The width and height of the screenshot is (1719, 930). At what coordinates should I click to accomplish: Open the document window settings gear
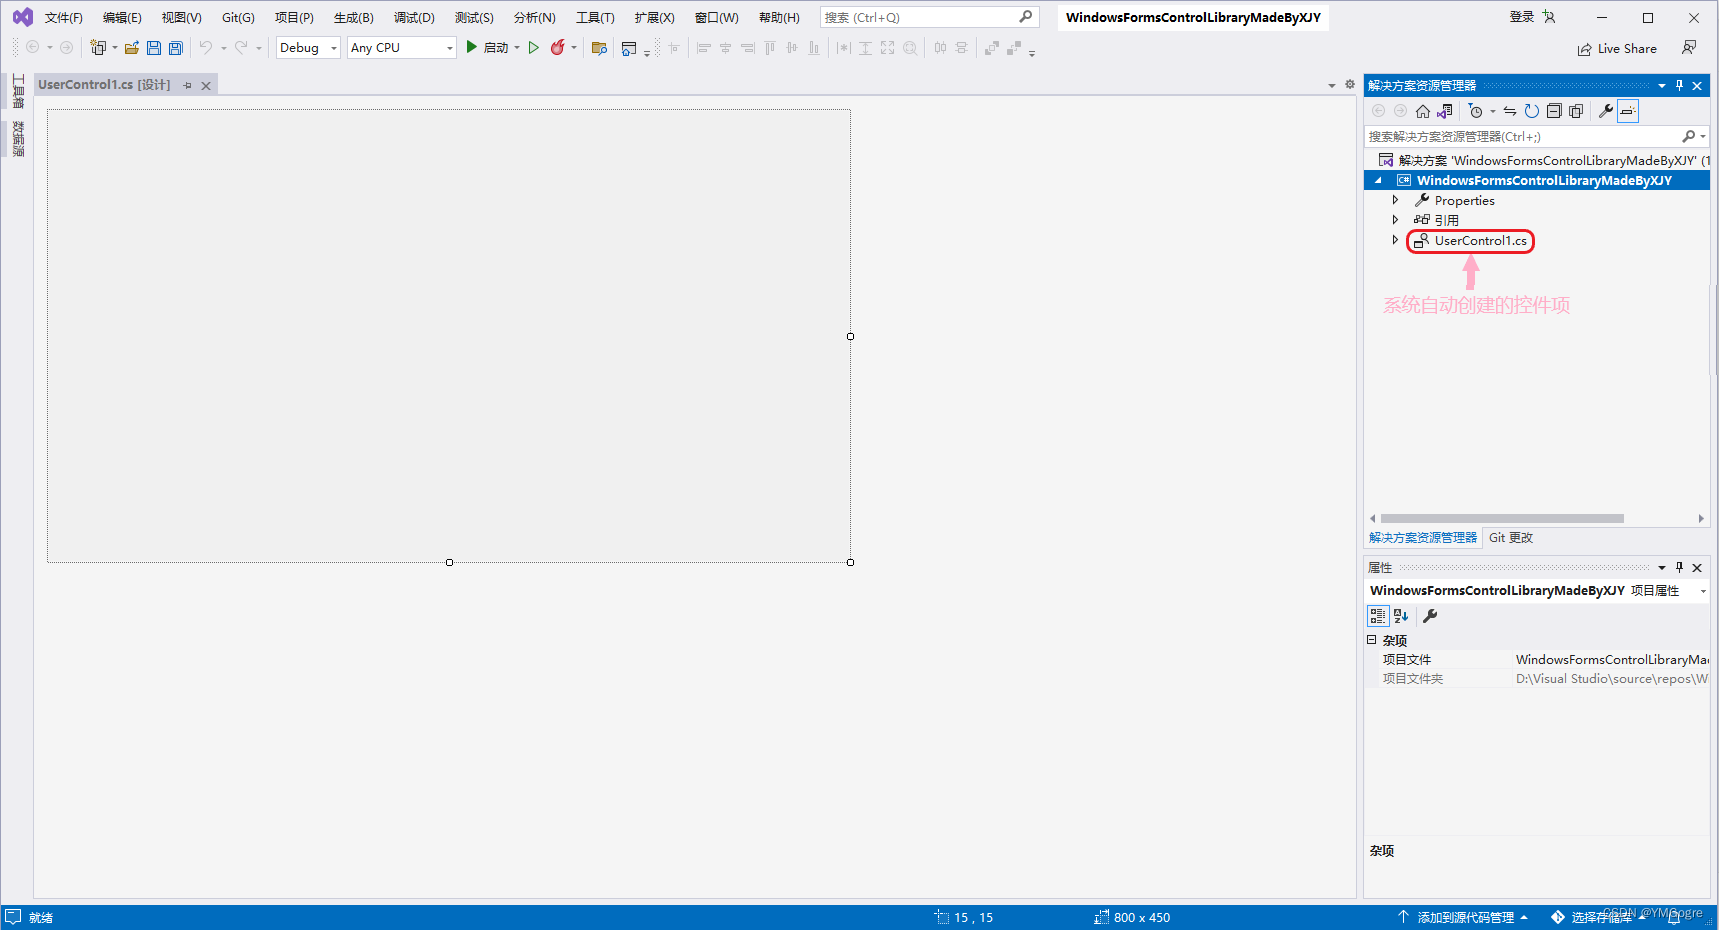click(x=1350, y=85)
